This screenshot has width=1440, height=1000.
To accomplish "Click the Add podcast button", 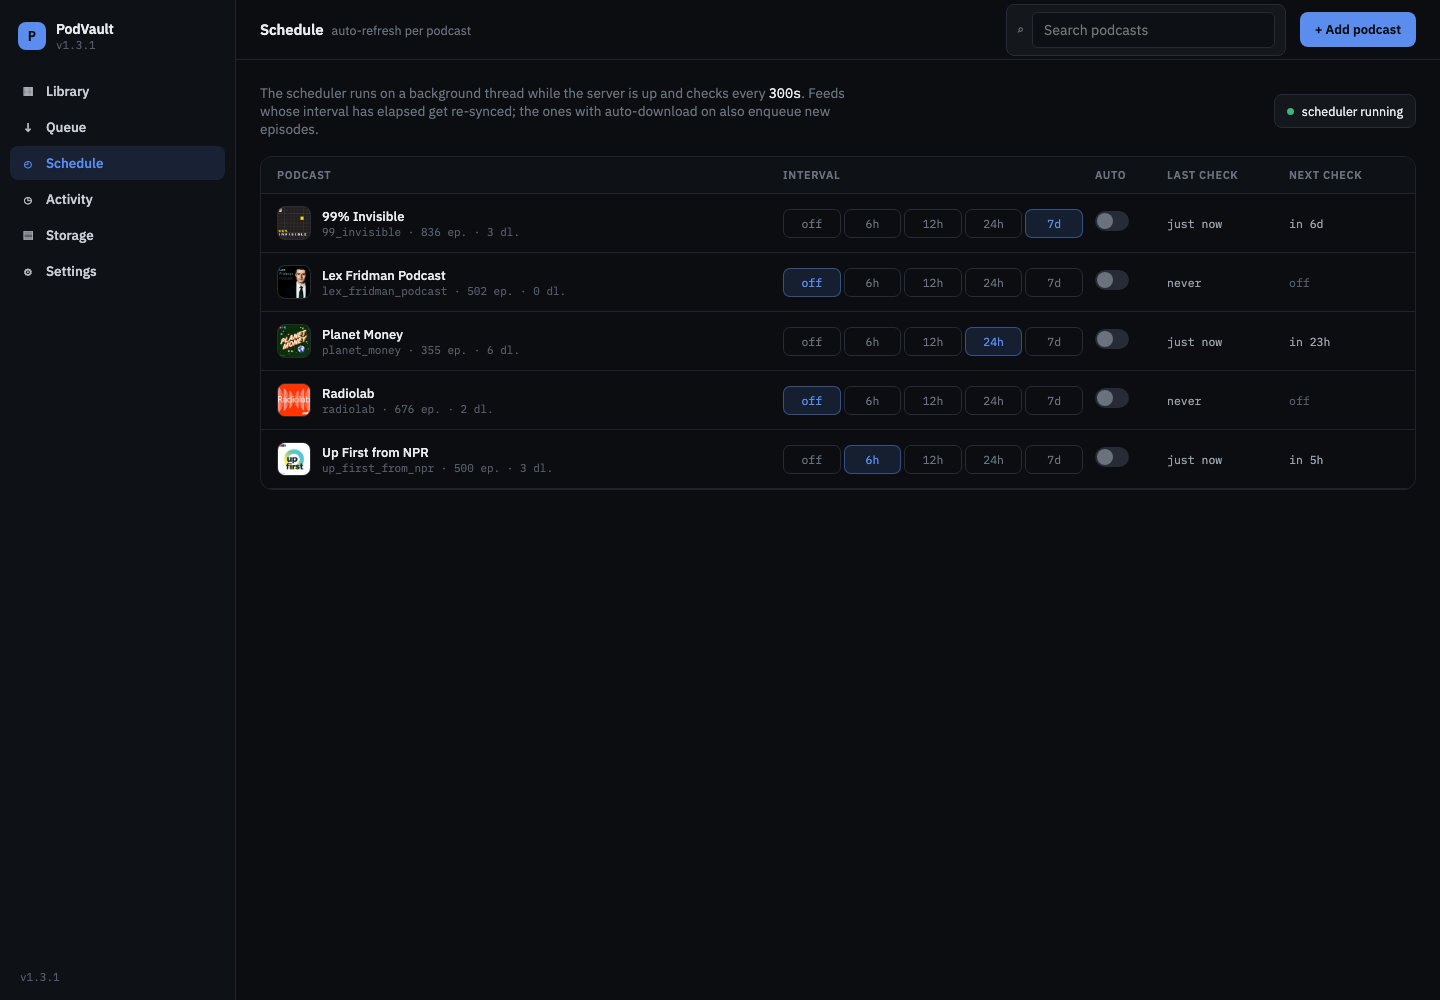I will click(1358, 30).
